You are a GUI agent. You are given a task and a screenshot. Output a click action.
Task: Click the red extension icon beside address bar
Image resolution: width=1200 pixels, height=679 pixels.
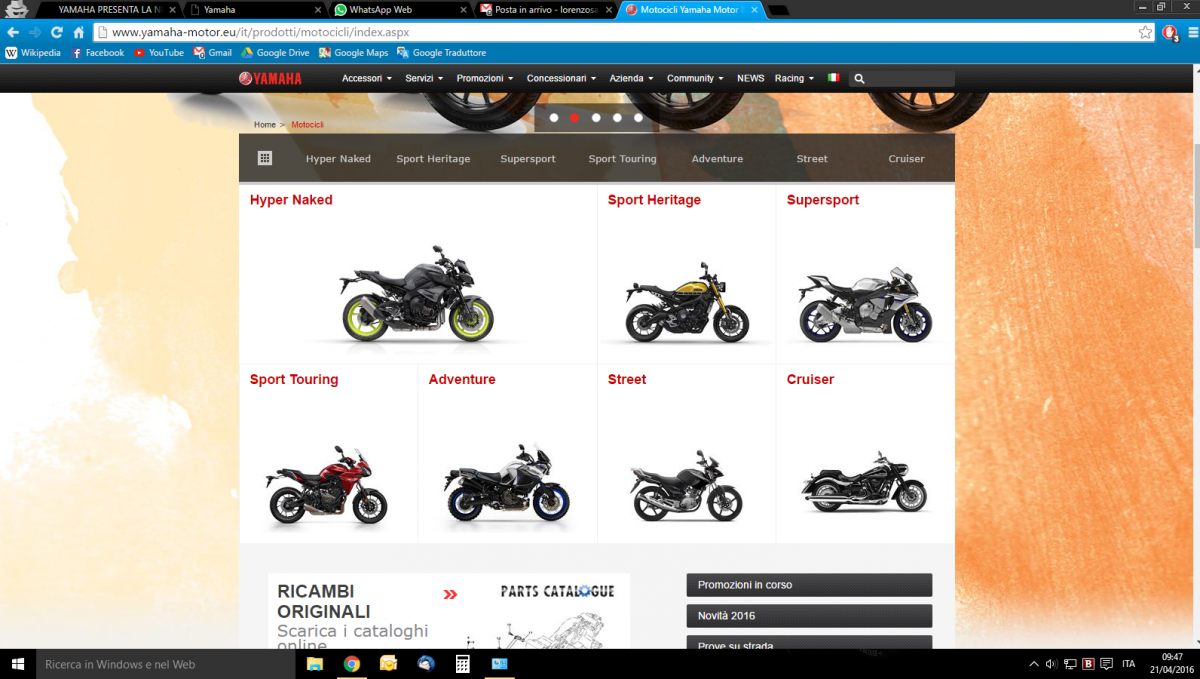tap(1170, 32)
